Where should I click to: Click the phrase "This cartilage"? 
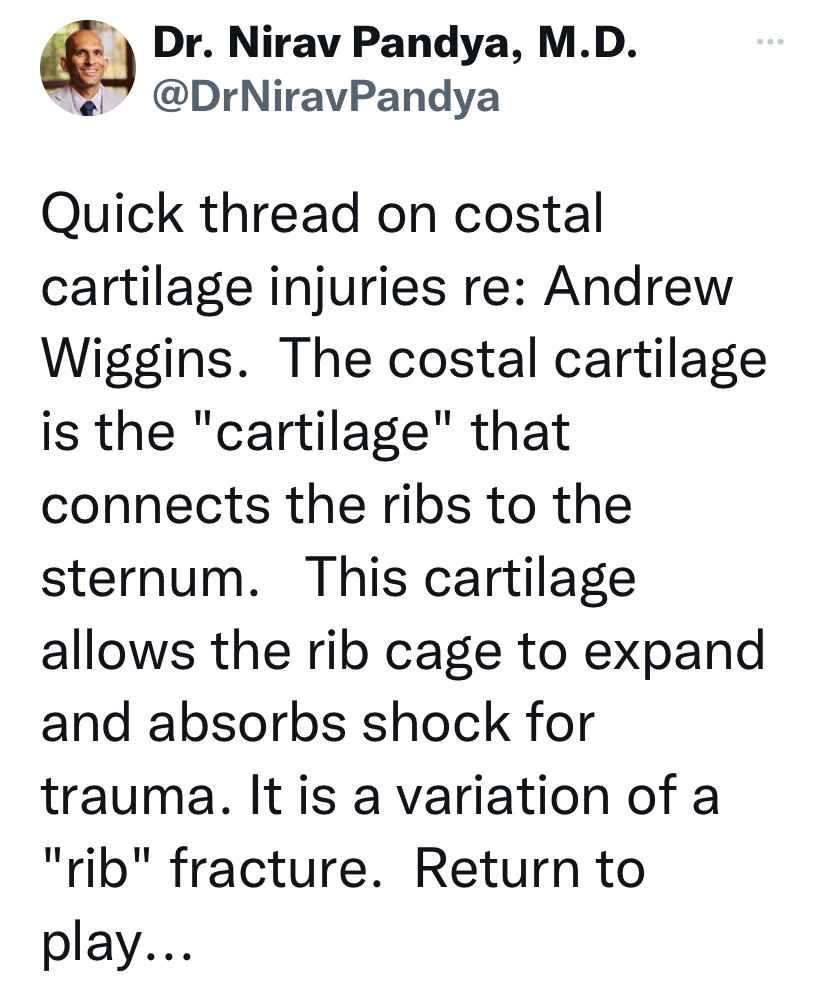tap(470, 578)
